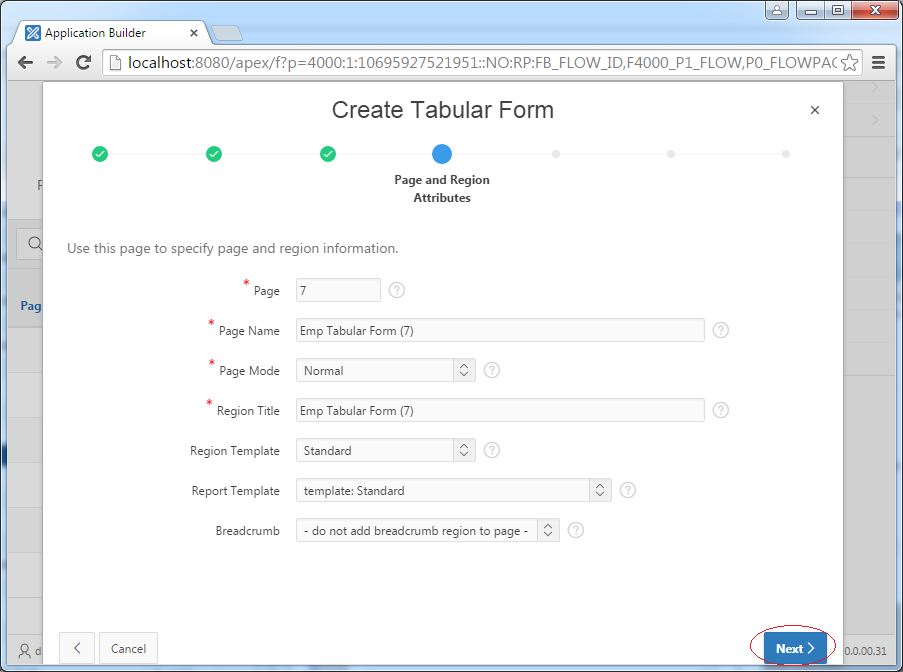Viewport: 903px width, 672px height.
Task: Click the Page Name input field
Action: pos(500,330)
